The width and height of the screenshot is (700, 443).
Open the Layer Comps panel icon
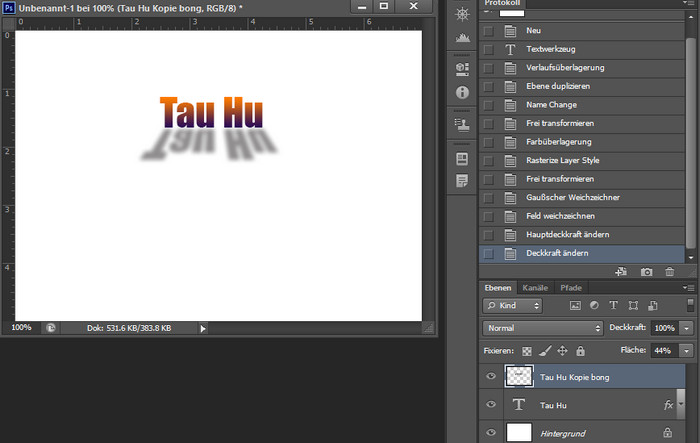(x=462, y=159)
